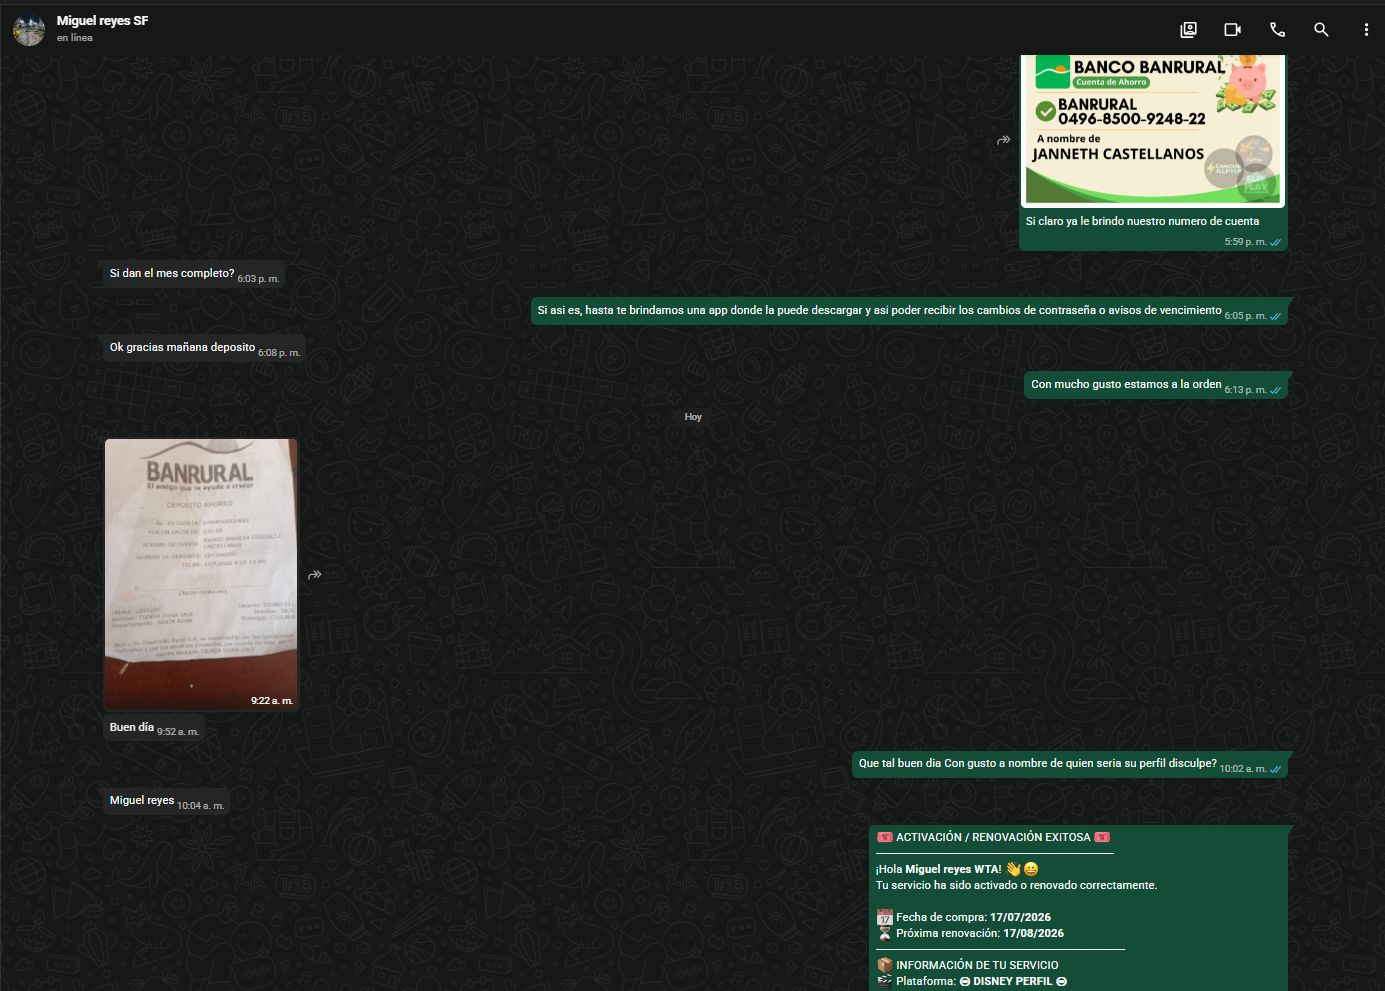Click 'Tu servicio ha sido activado o renovado correctamente.'
This screenshot has height=991, width=1385.
[x=1016, y=885]
